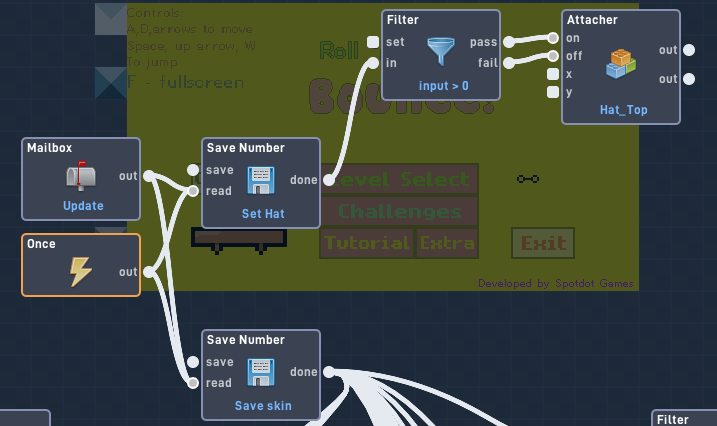Click the Save skin label
Image resolution: width=717 pixels, height=426 pixels.
point(263,405)
